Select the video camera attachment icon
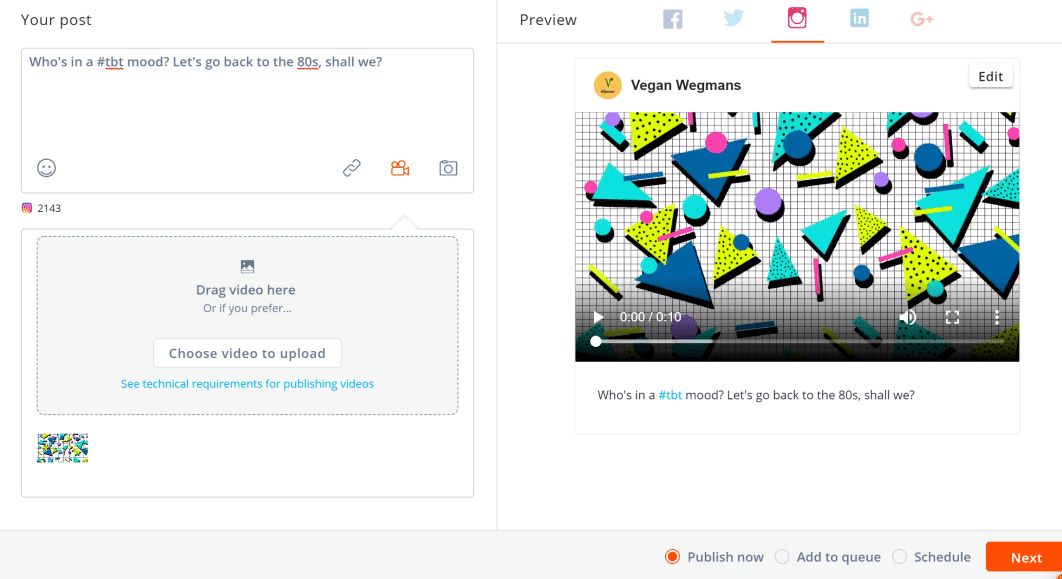Image resolution: width=1062 pixels, height=579 pixels. (x=400, y=168)
